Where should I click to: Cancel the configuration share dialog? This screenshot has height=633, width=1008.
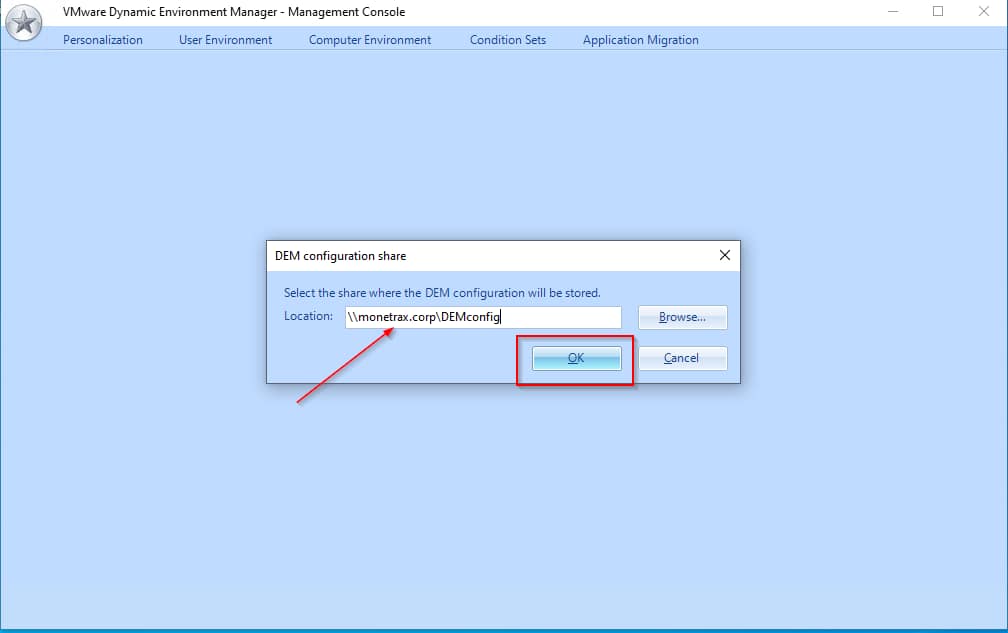tap(682, 358)
